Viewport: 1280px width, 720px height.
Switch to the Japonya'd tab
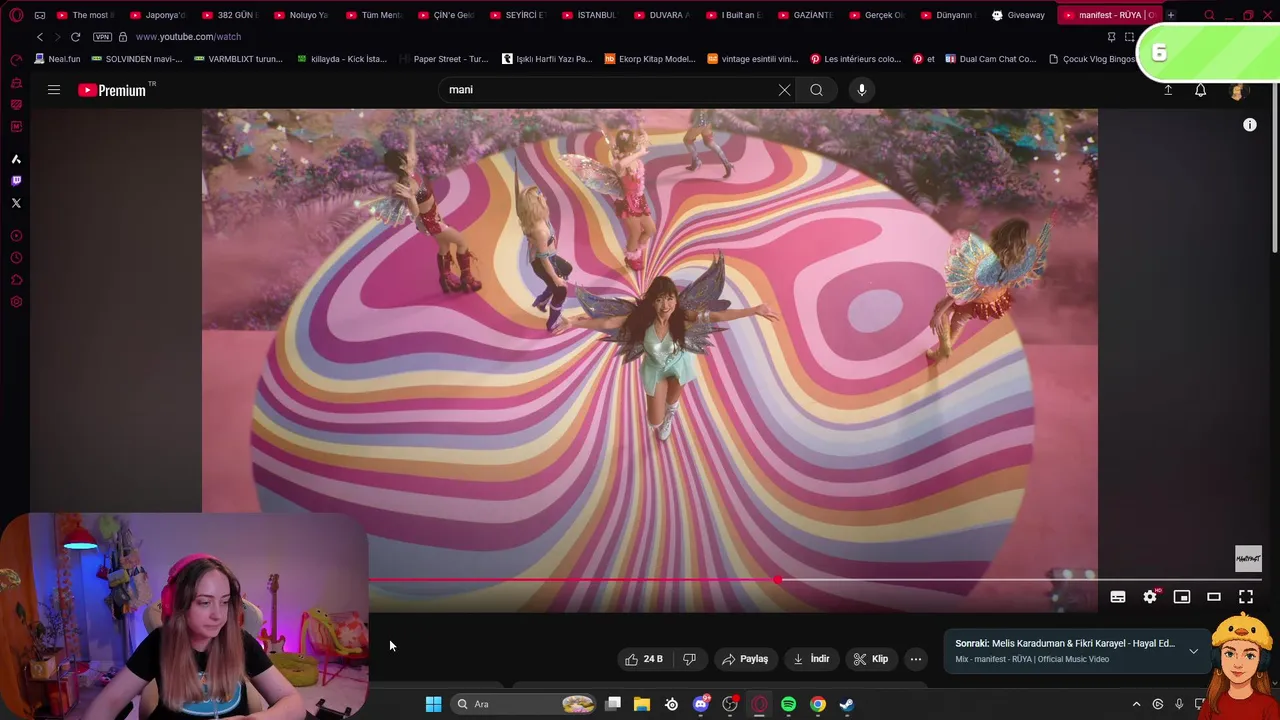point(158,15)
